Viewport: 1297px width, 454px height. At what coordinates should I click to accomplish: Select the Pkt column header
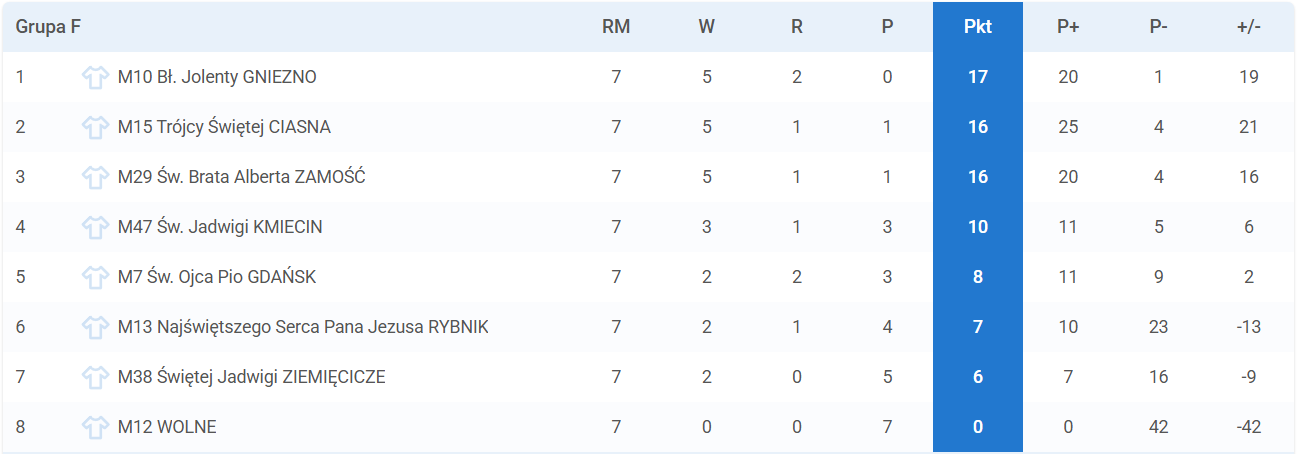click(978, 27)
